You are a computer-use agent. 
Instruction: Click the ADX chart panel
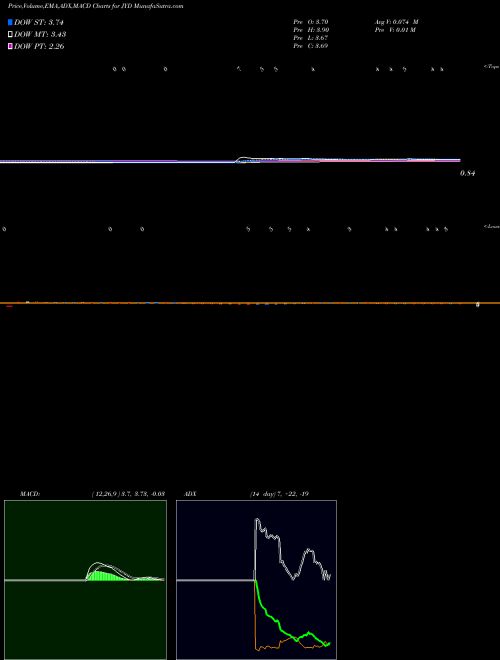point(256,580)
